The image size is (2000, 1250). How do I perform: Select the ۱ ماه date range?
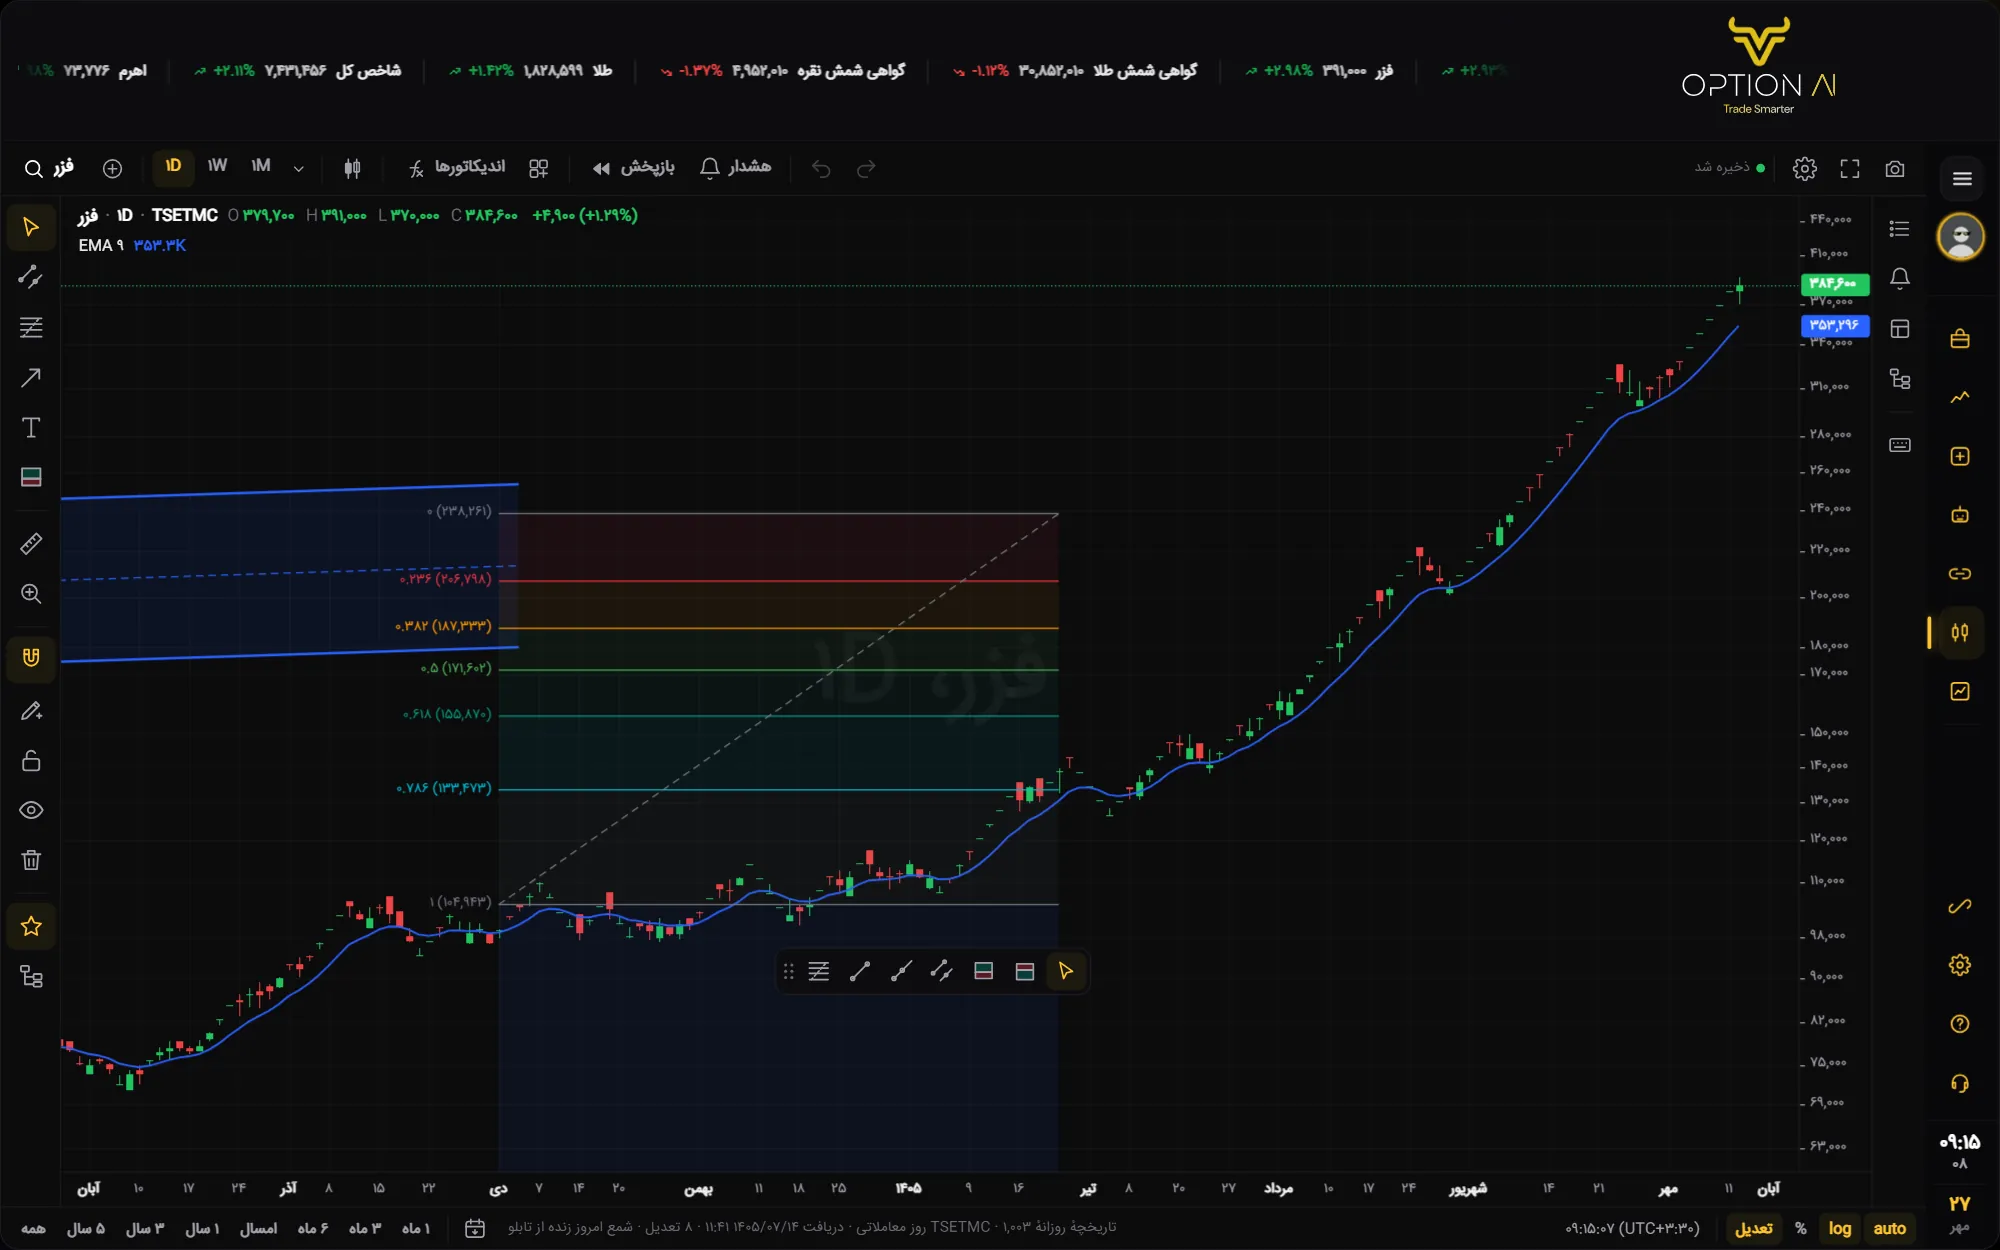(415, 1228)
